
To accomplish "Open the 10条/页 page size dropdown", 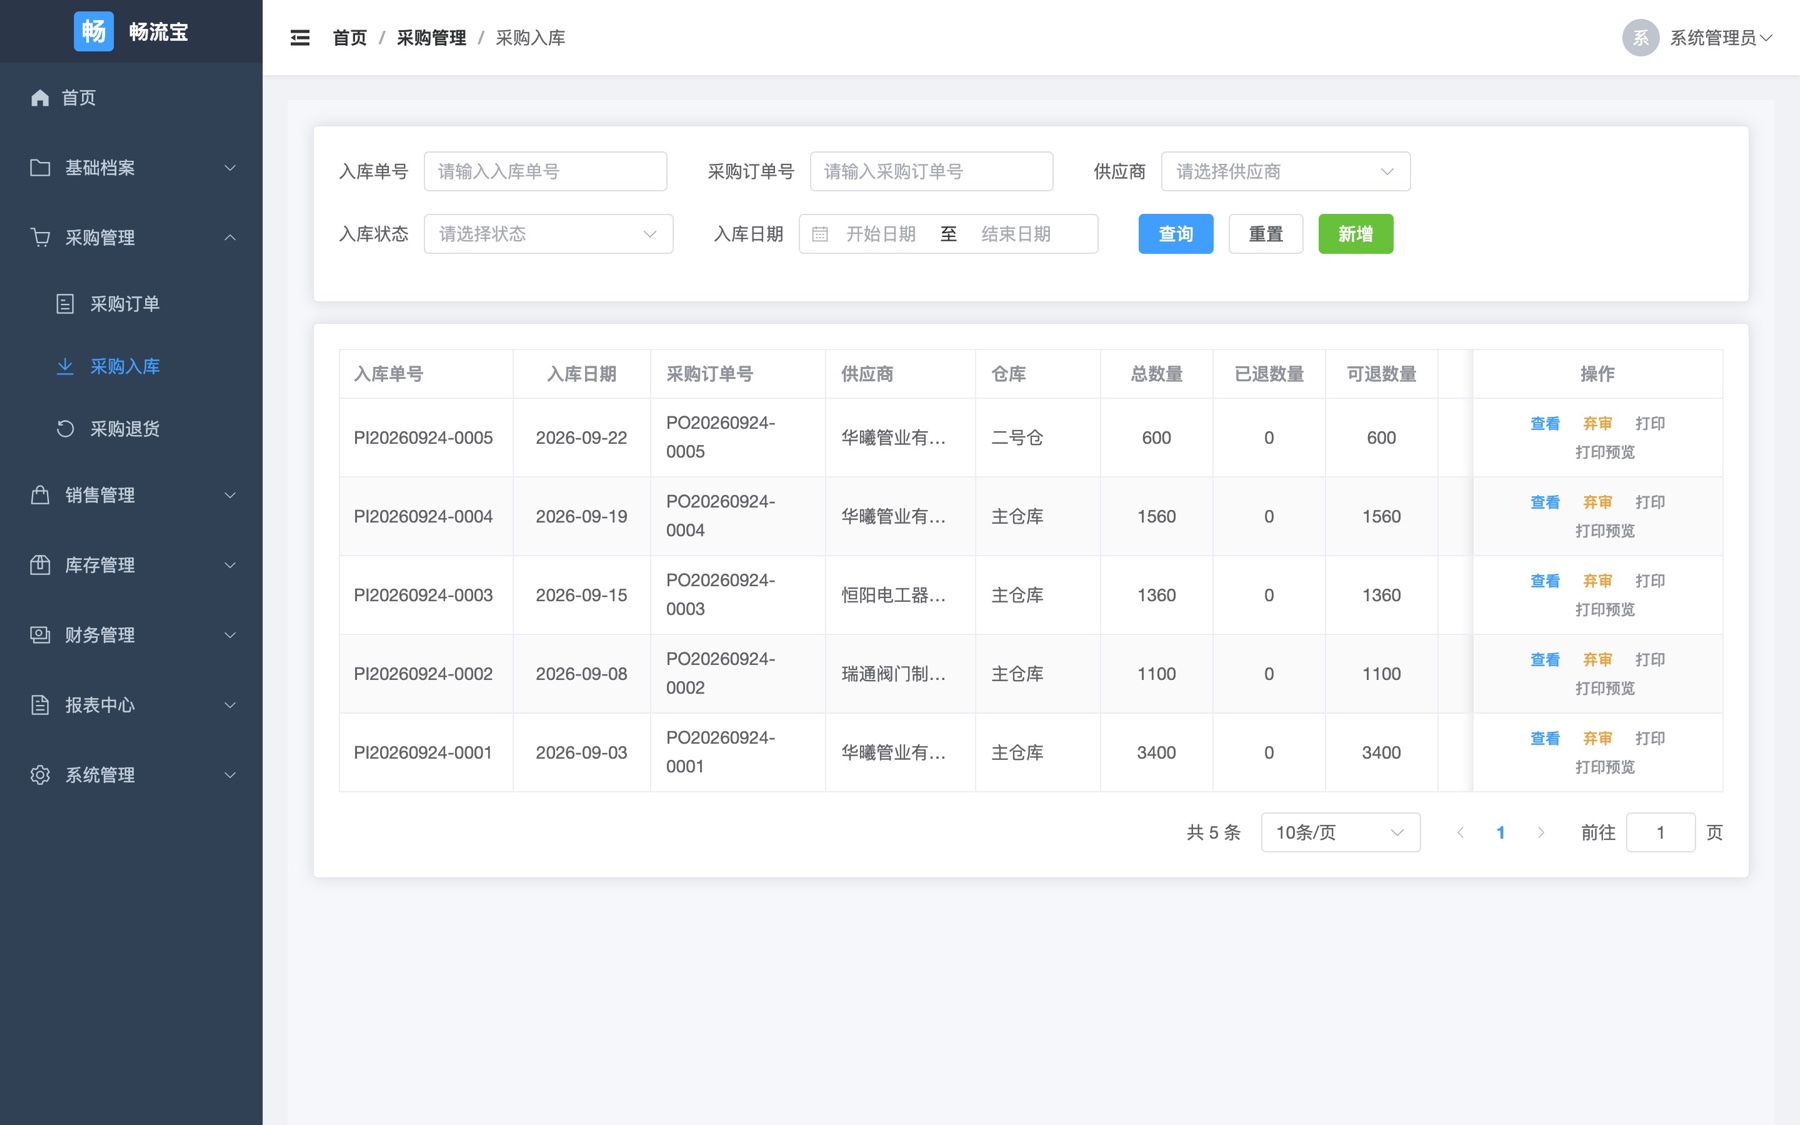I will pyautogui.click(x=1340, y=832).
